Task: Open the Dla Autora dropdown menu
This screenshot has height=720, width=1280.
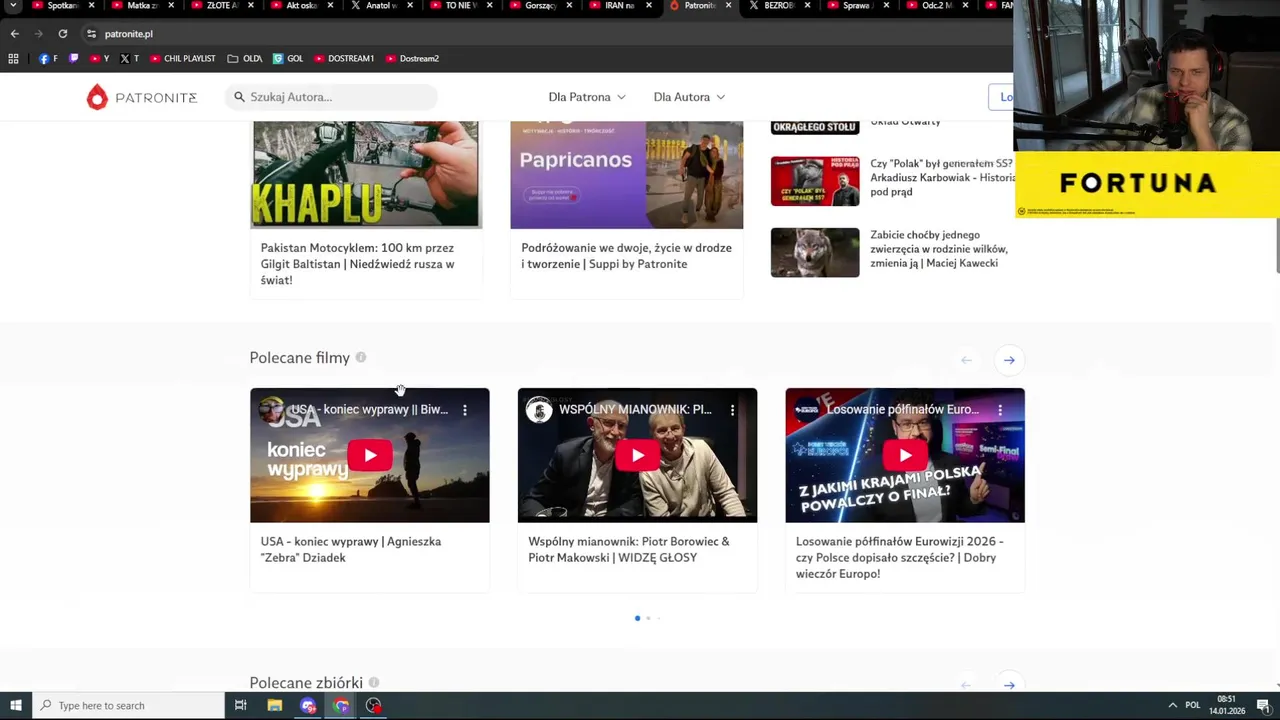Action: (689, 97)
